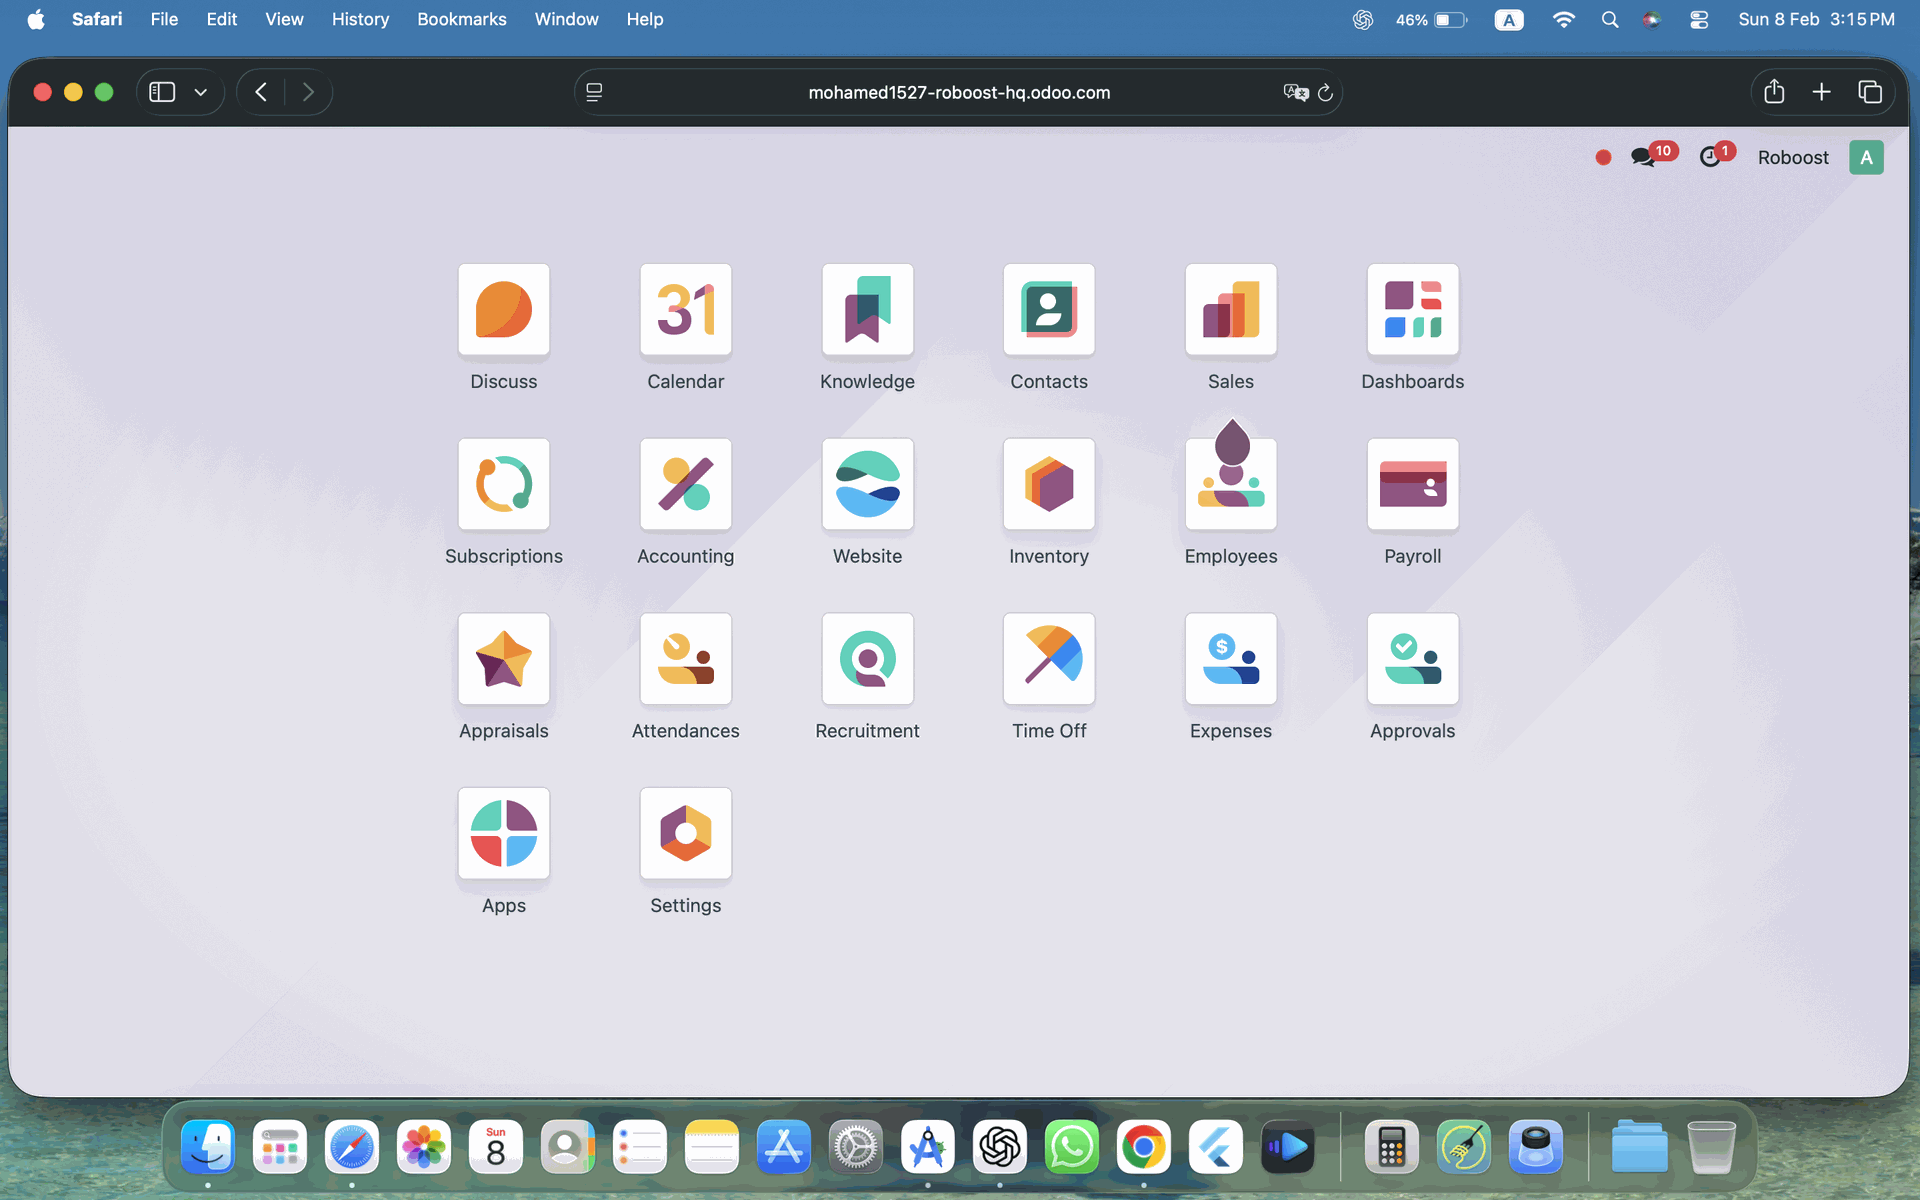Toggle the Safari sidebar
This screenshot has height=1200, width=1920.
tap(162, 92)
